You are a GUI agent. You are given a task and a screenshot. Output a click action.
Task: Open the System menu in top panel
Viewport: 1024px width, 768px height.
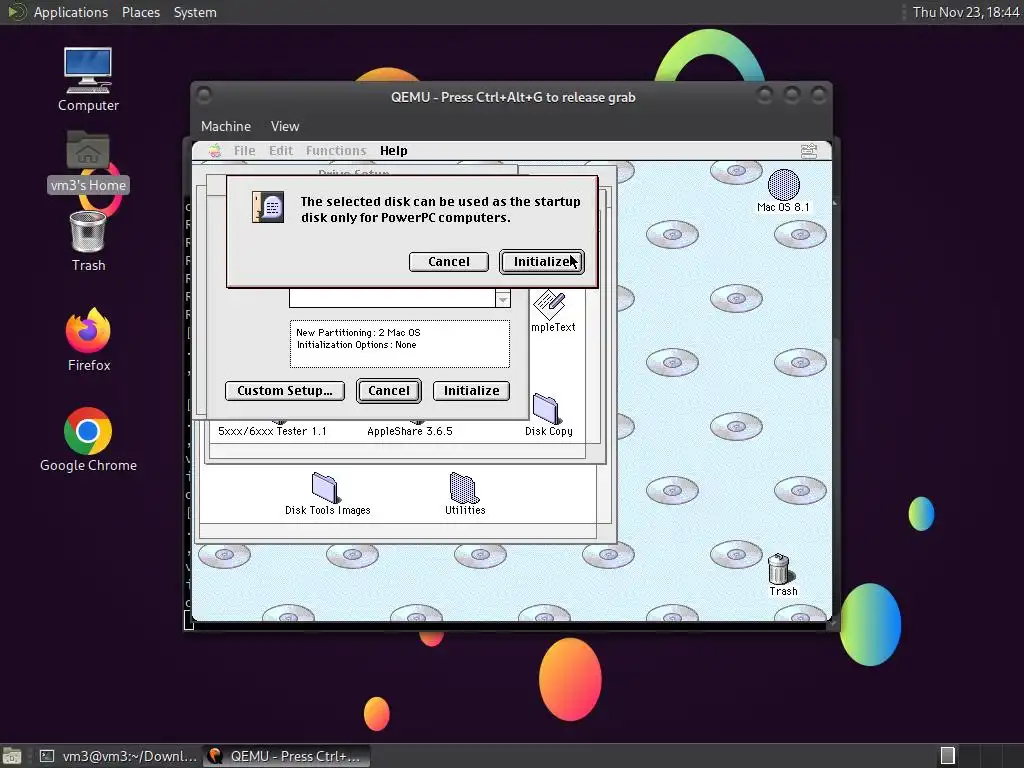point(195,12)
